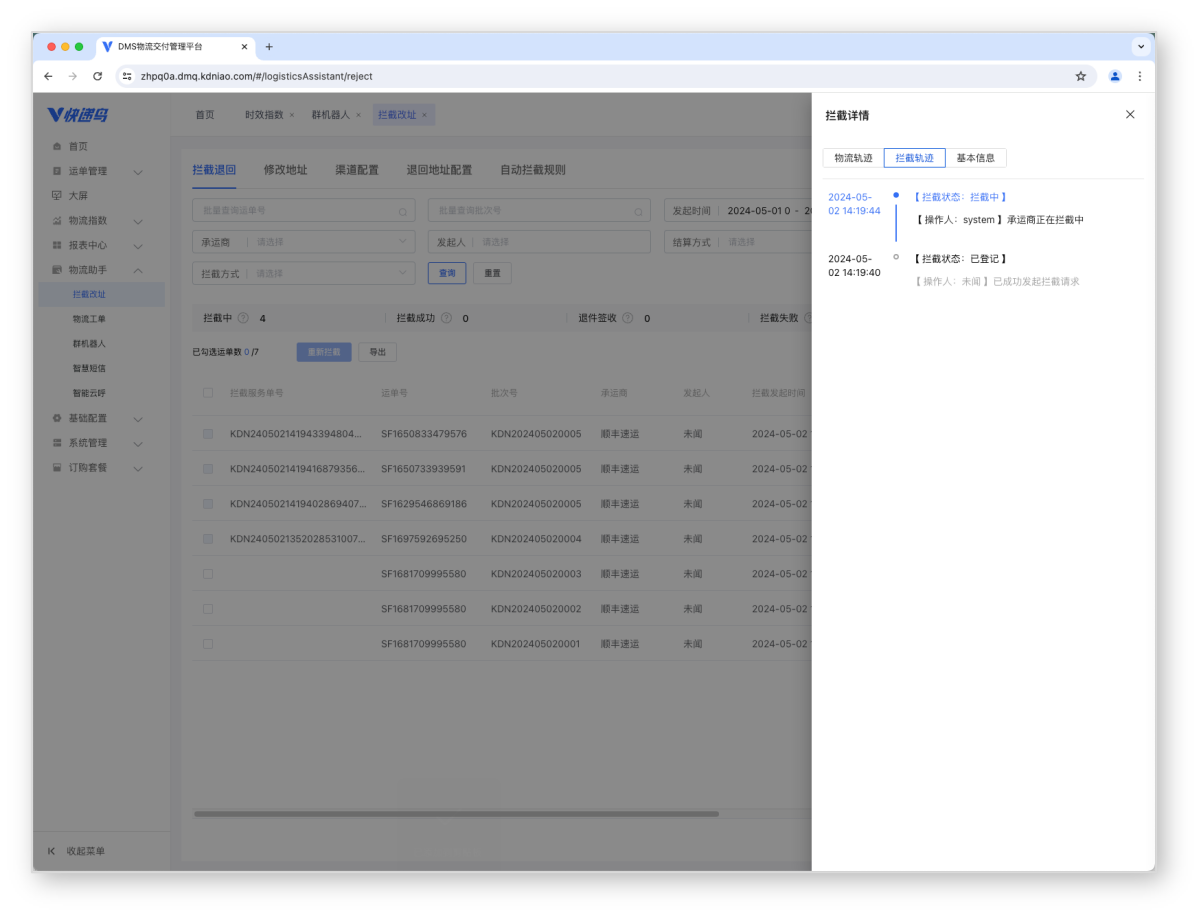Switch to the 基本信息 tab
Image resolution: width=1201 pixels, height=917 pixels.
975,158
